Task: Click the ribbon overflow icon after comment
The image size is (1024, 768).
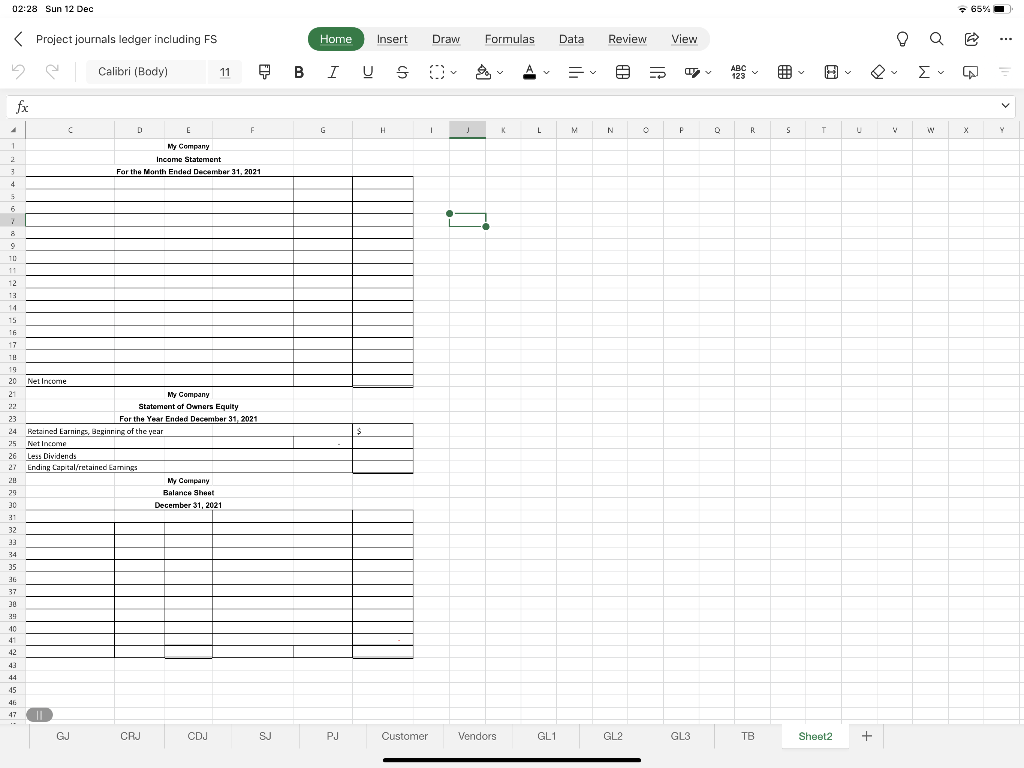Action: (x=1004, y=72)
